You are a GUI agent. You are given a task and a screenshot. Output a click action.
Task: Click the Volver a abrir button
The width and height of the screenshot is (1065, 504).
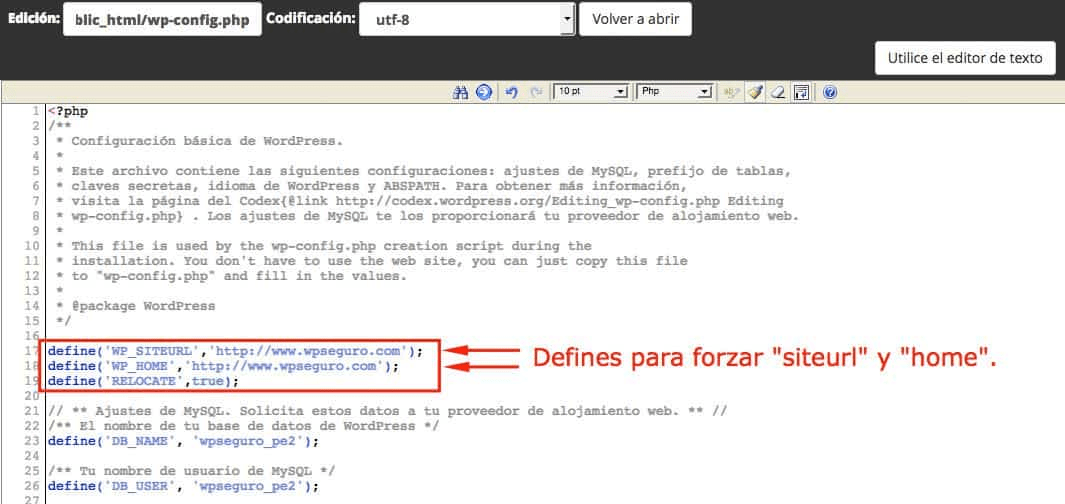click(x=635, y=19)
